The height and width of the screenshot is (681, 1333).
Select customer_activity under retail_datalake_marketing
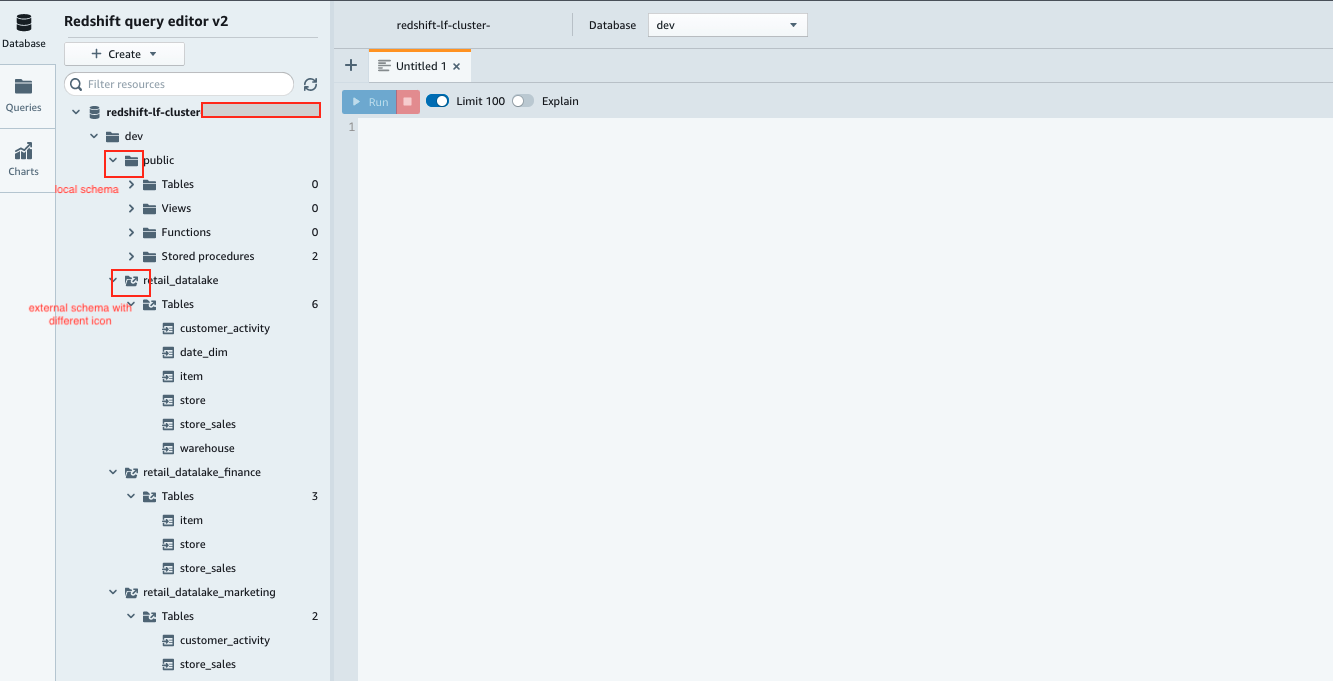(x=225, y=640)
